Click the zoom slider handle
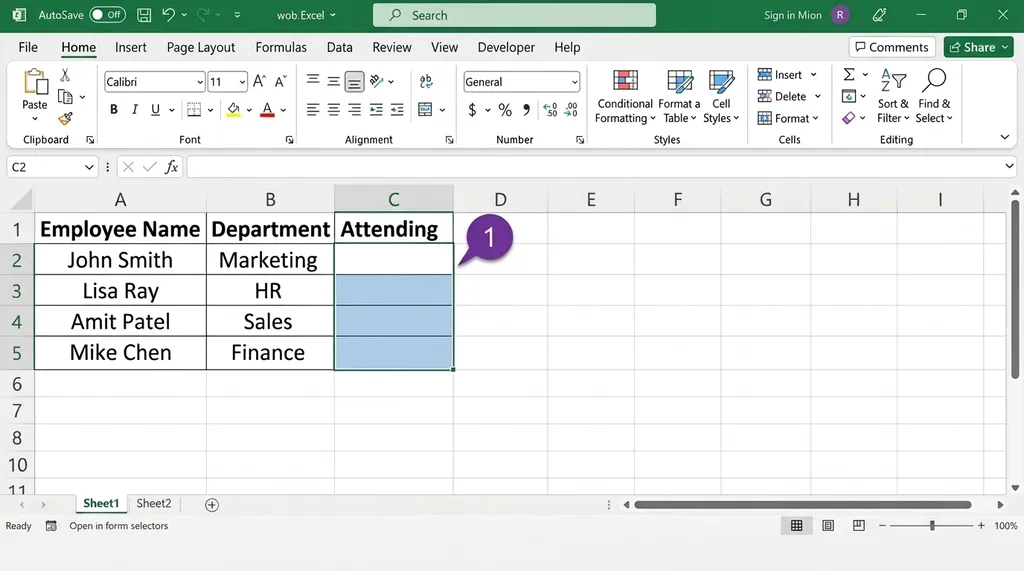This screenshot has height=571, width=1024. pyautogui.click(x=932, y=525)
